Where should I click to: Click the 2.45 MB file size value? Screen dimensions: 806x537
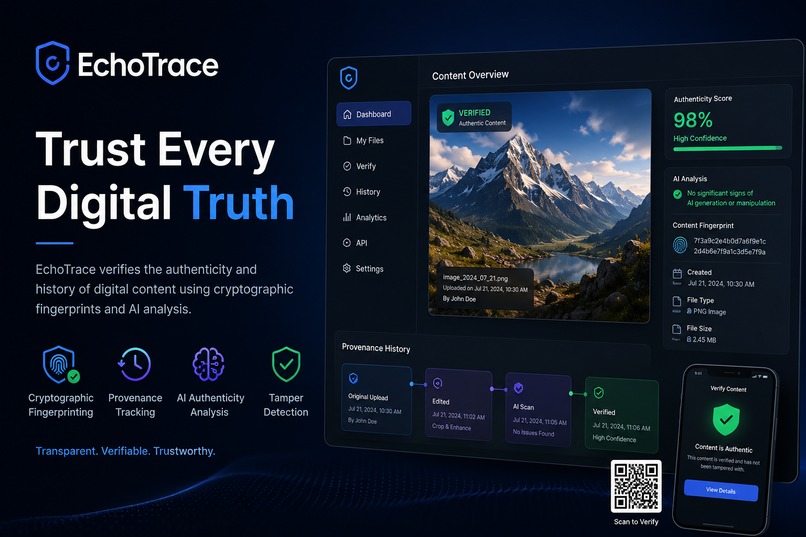tap(704, 340)
